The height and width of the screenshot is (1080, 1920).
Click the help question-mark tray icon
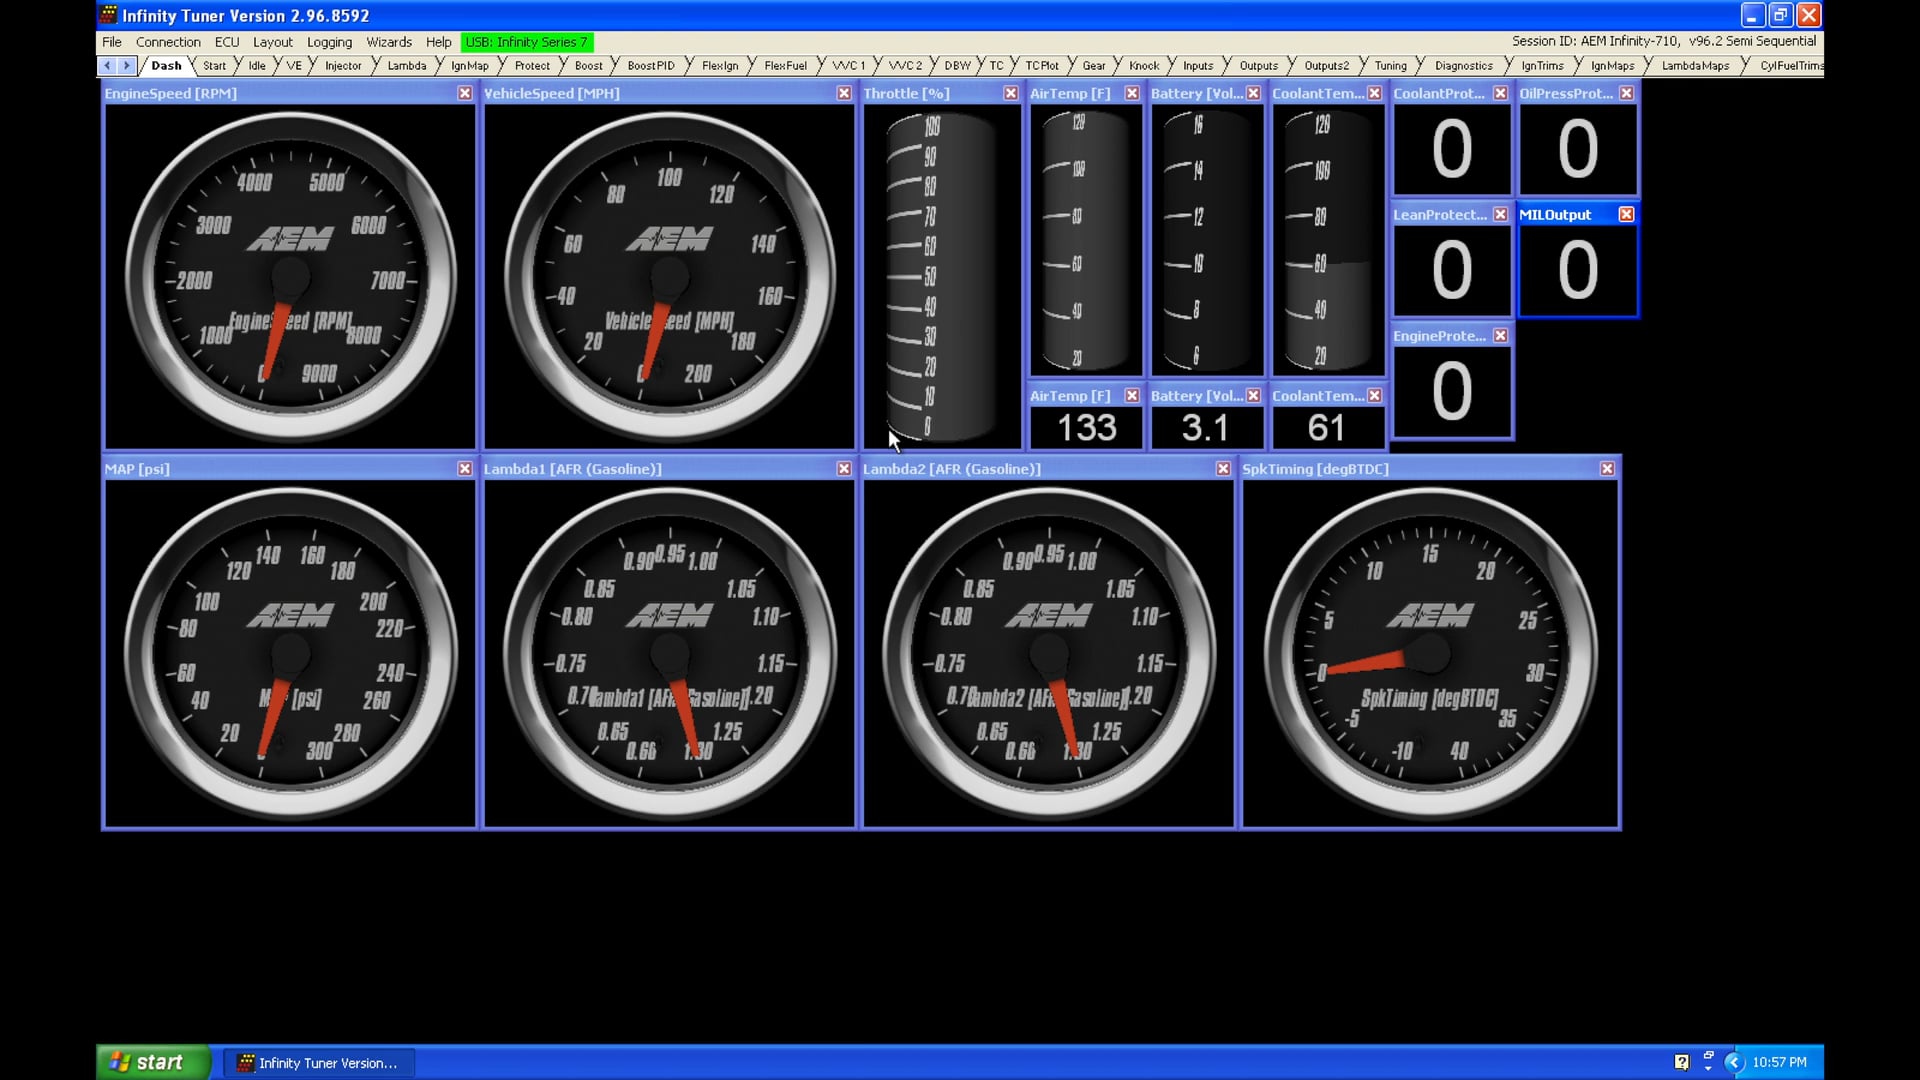(x=1682, y=1062)
